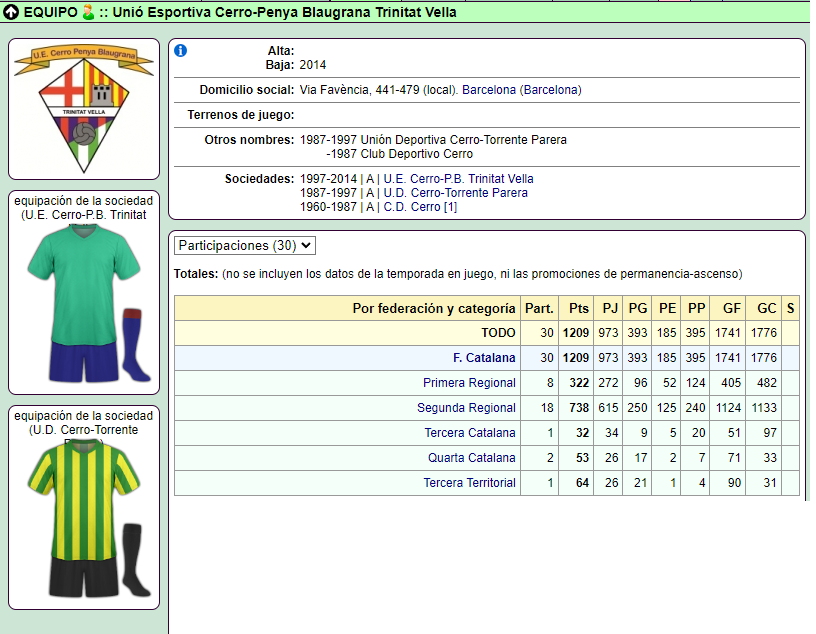Open the first Barcelona city link

tap(489, 90)
